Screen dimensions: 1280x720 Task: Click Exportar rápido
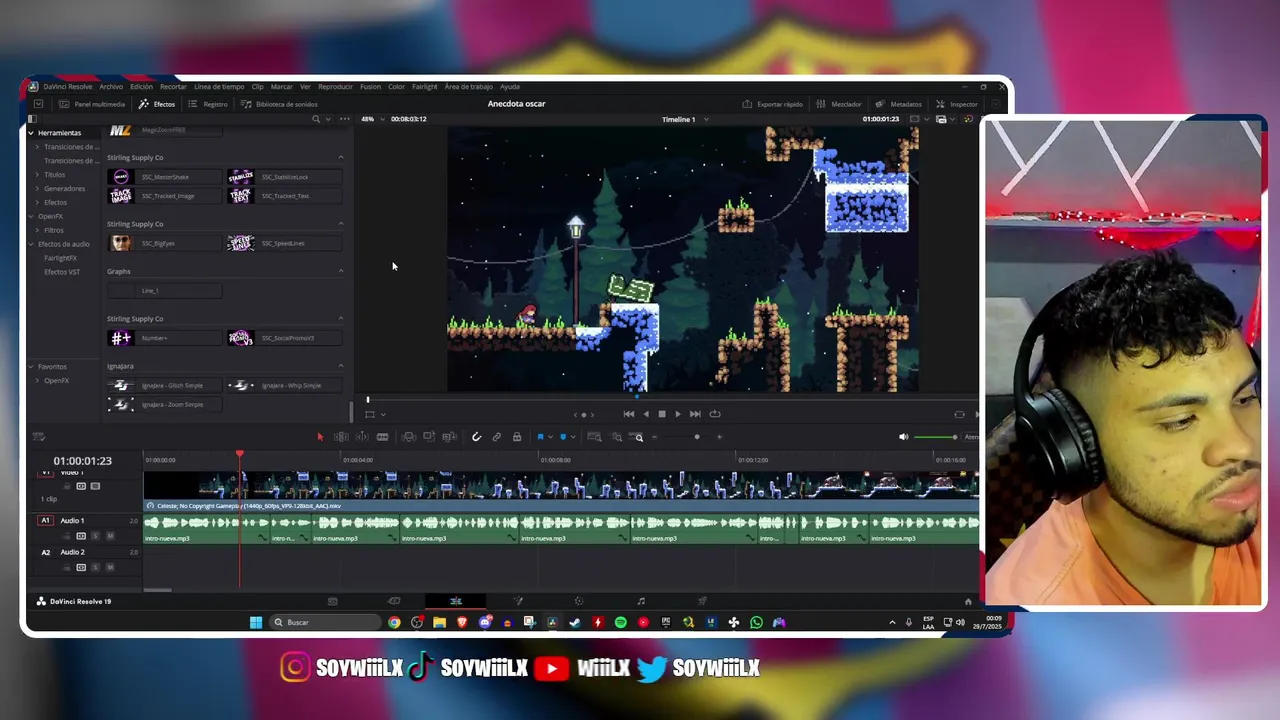point(773,104)
